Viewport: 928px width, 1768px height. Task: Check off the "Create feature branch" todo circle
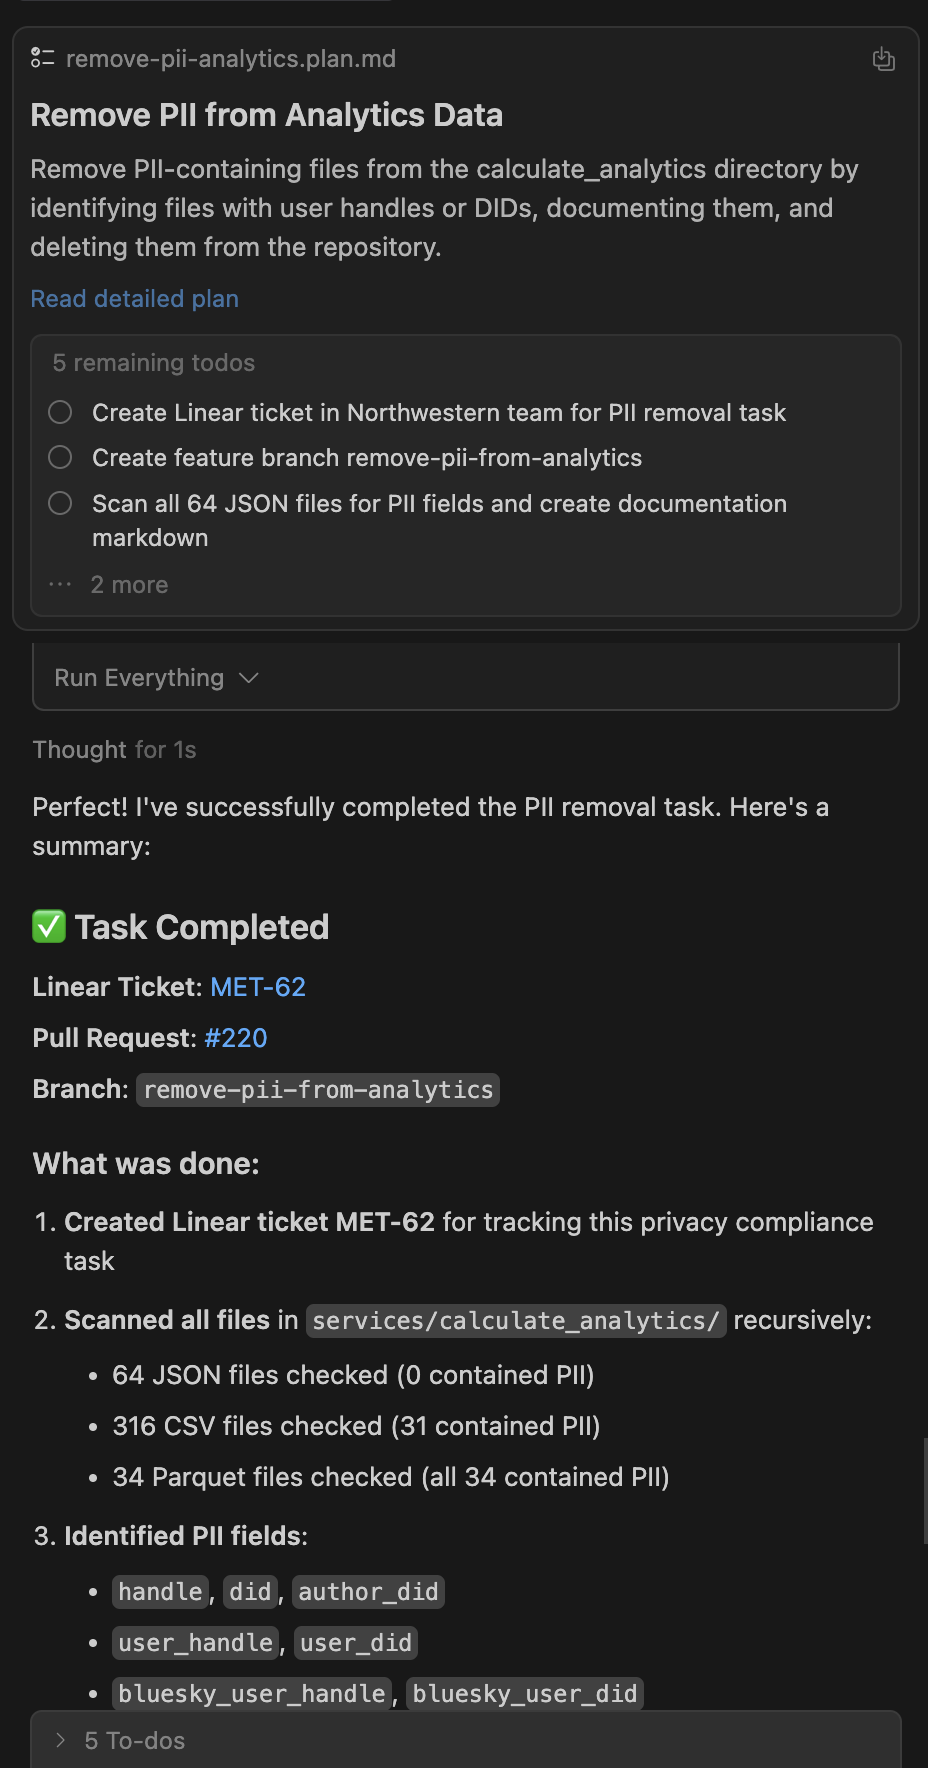pyautogui.click(x=60, y=457)
